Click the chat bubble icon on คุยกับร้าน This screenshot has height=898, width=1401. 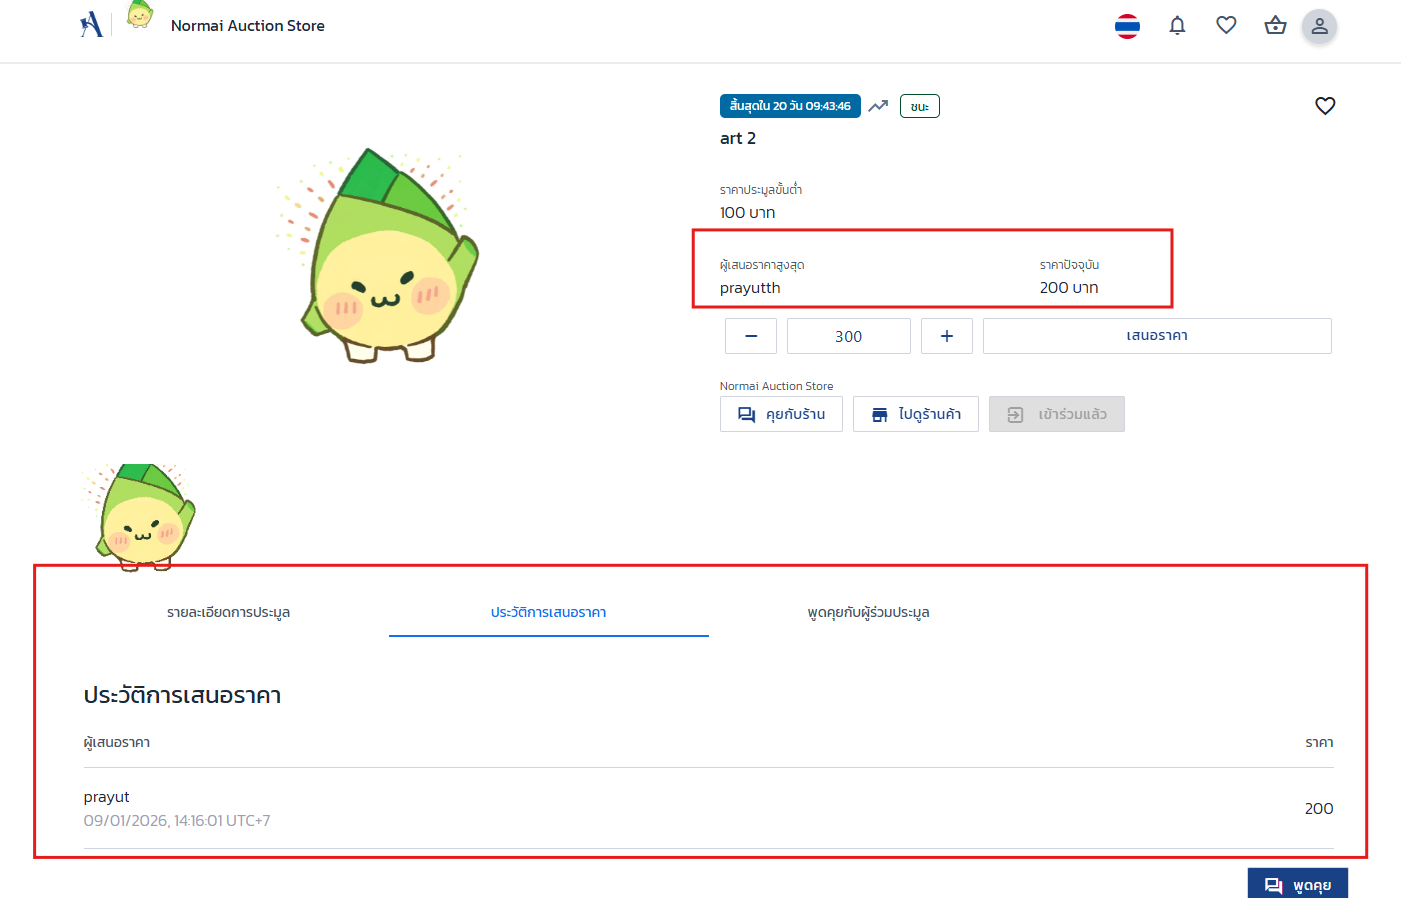pos(745,413)
